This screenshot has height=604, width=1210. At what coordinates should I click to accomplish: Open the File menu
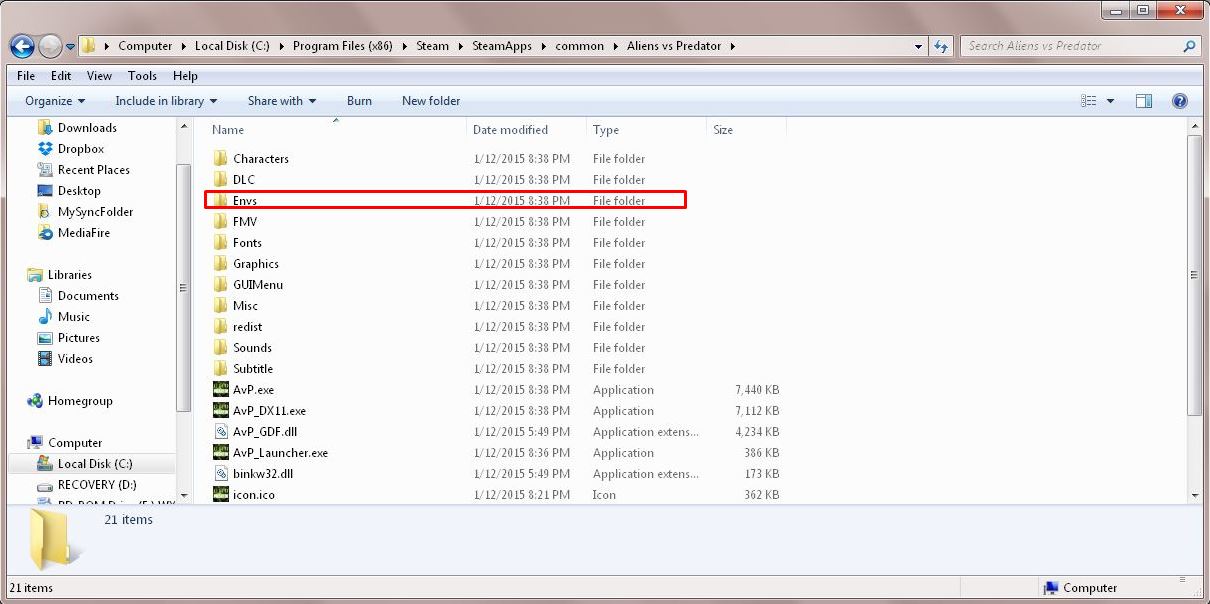click(26, 76)
